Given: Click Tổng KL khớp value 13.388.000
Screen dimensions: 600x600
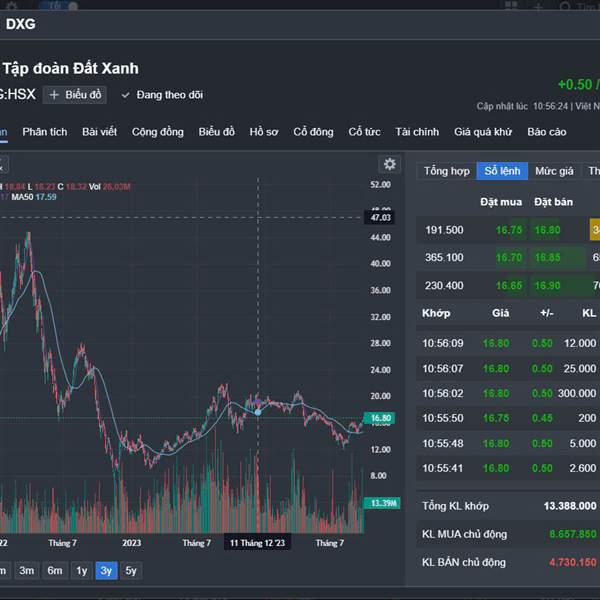Looking at the screenshot, I should pyautogui.click(x=570, y=506).
